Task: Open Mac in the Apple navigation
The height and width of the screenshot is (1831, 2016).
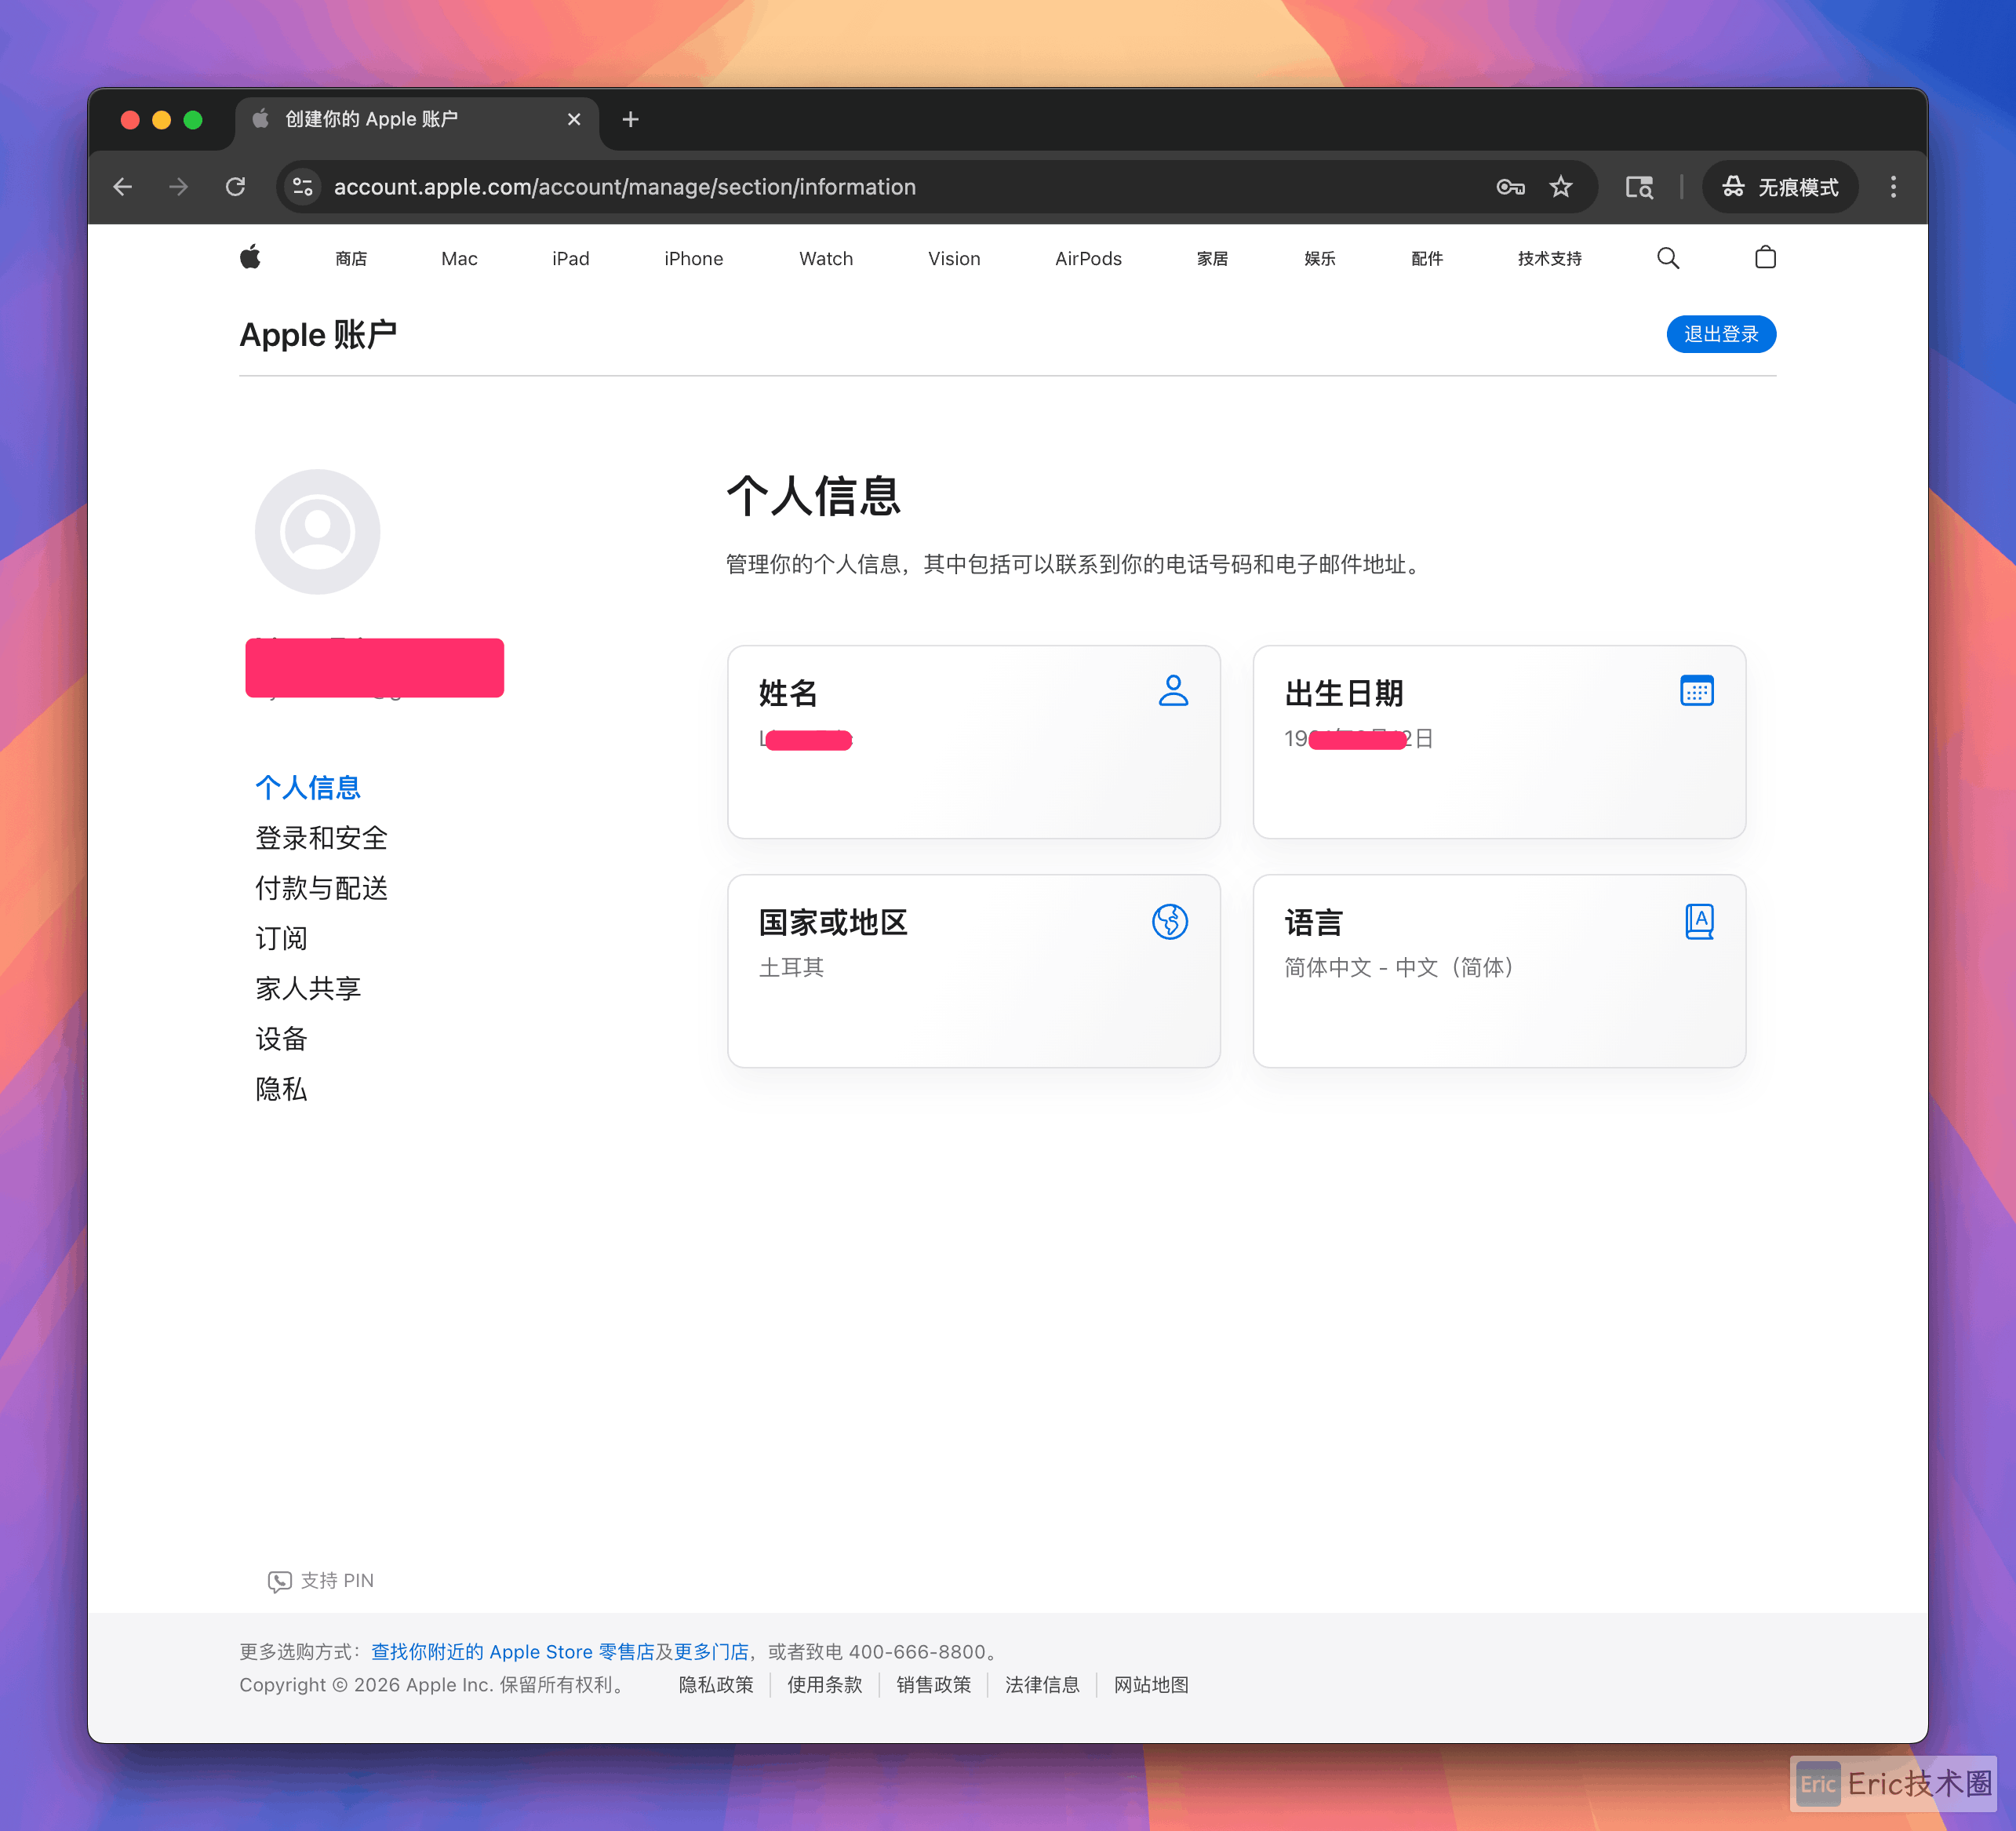Action: [459, 259]
